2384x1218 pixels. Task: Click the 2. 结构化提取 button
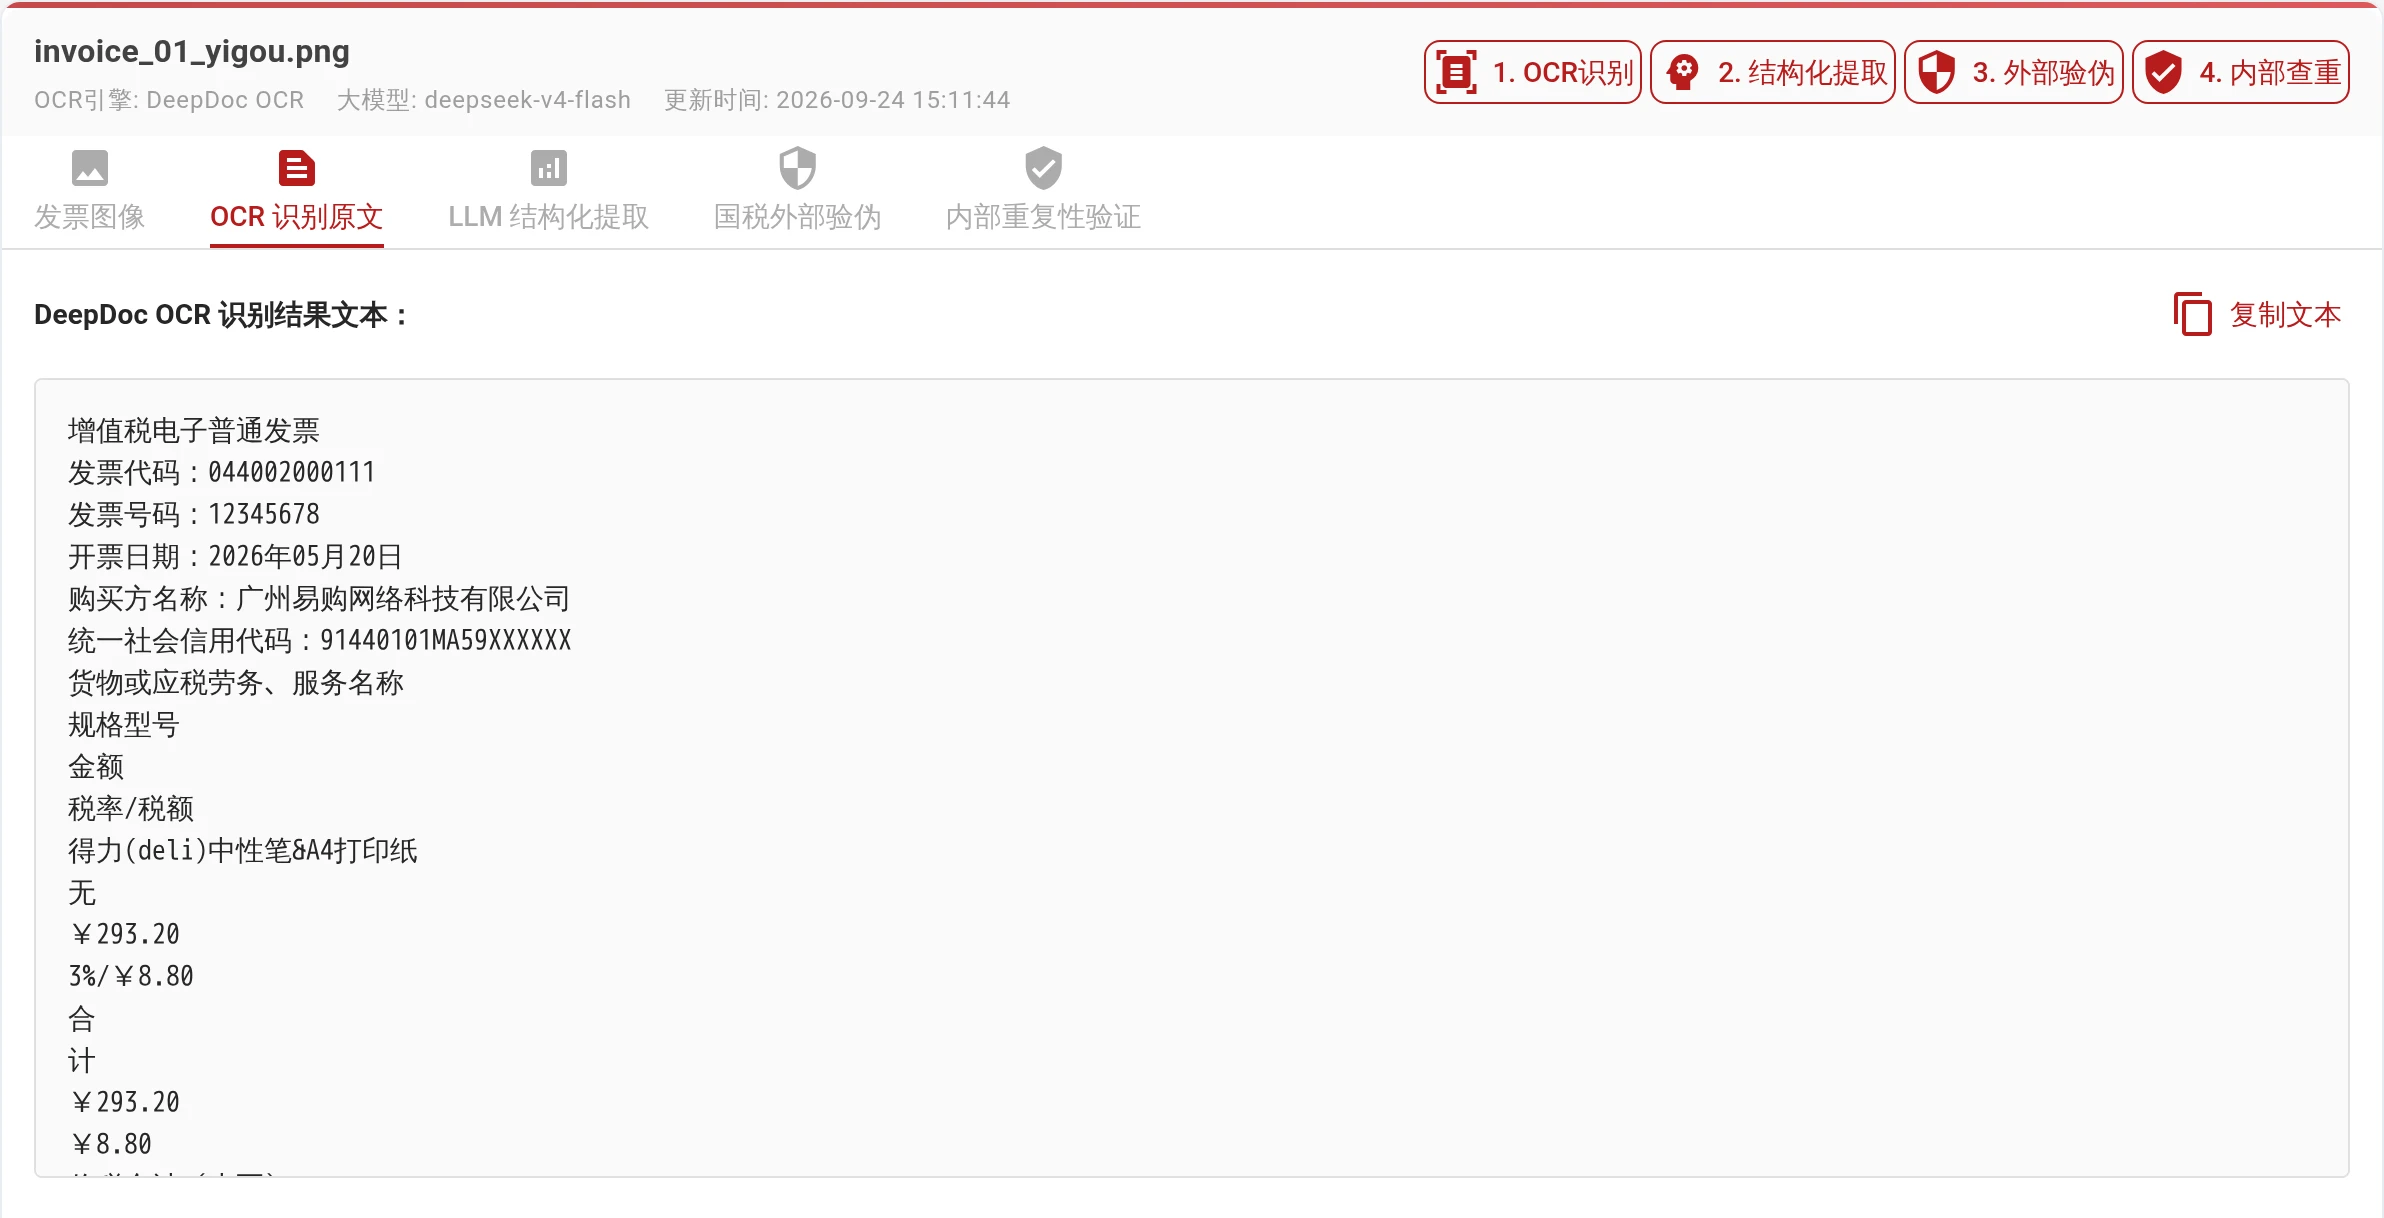tap(1772, 72)
